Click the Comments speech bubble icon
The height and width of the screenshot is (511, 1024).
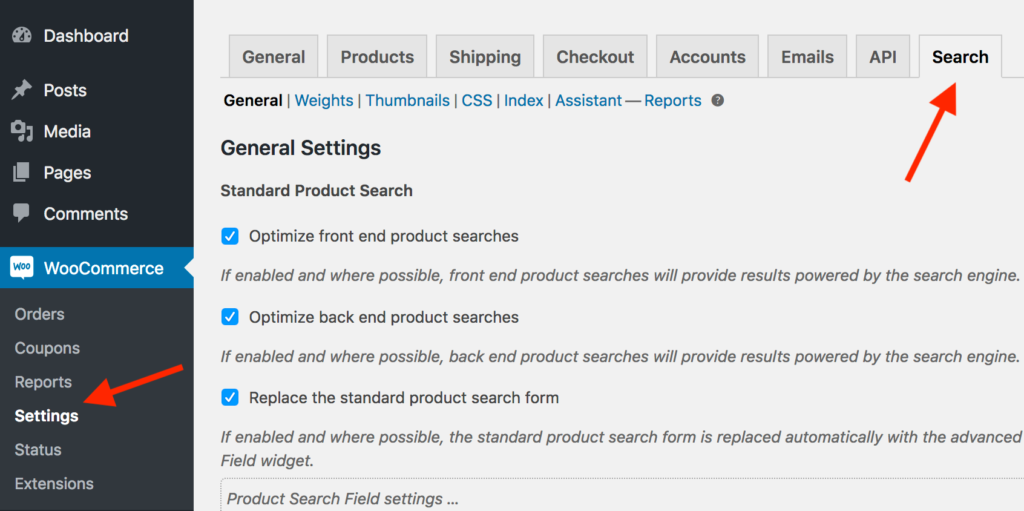[21, 214]
